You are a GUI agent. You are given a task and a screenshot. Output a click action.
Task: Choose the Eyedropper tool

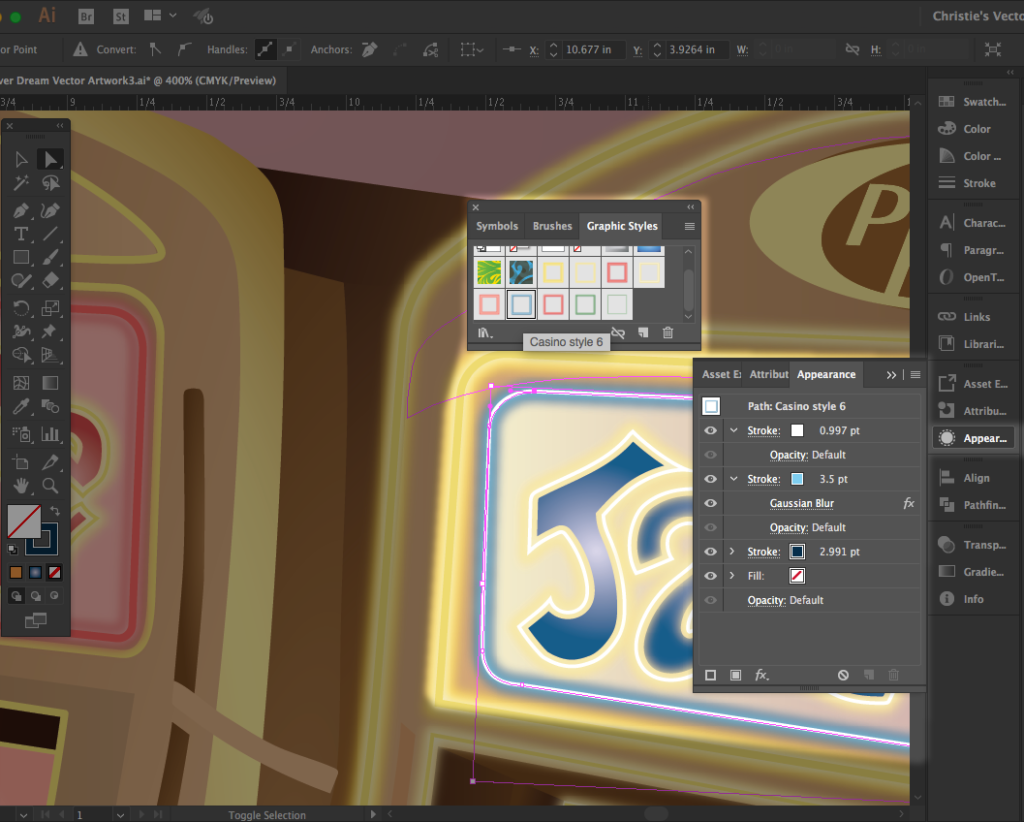pos(21,408)
